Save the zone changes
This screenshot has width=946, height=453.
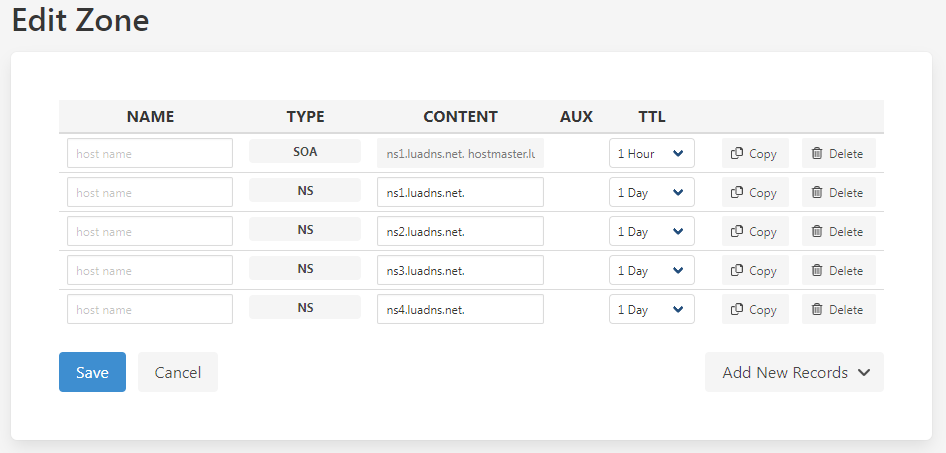[x=92, y=372]
